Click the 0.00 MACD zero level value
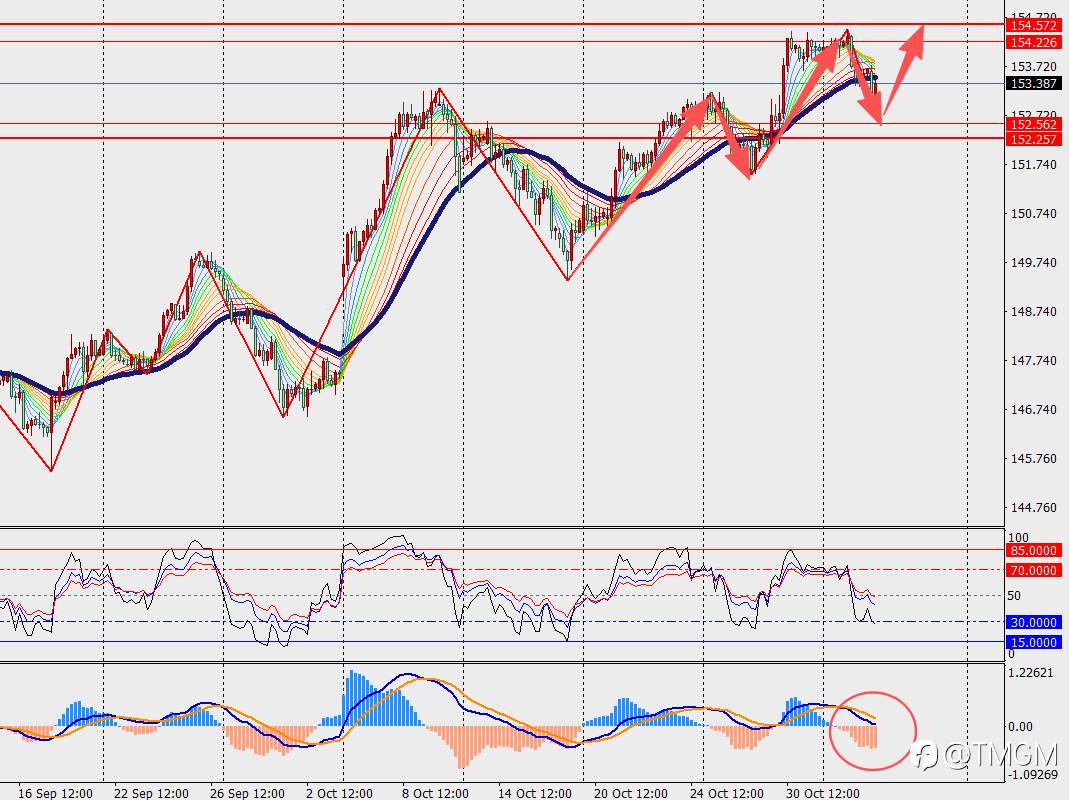The image size is (1069, 800). point(1020,727)
